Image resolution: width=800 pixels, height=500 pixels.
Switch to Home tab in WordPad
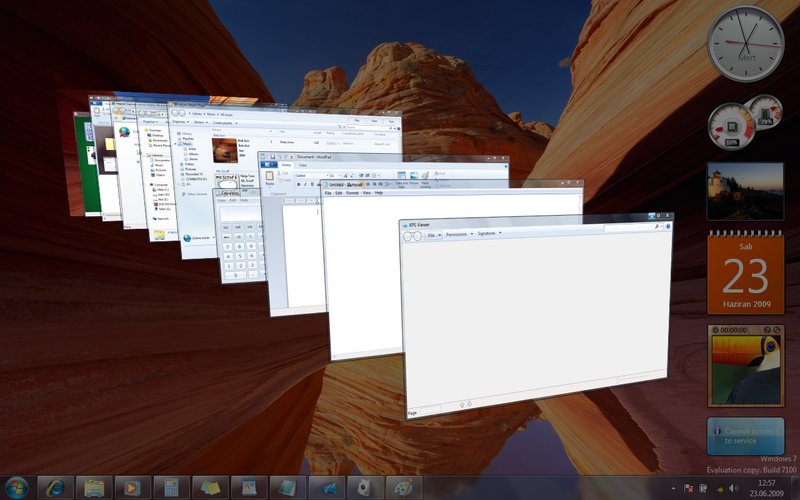pos(286,165)
